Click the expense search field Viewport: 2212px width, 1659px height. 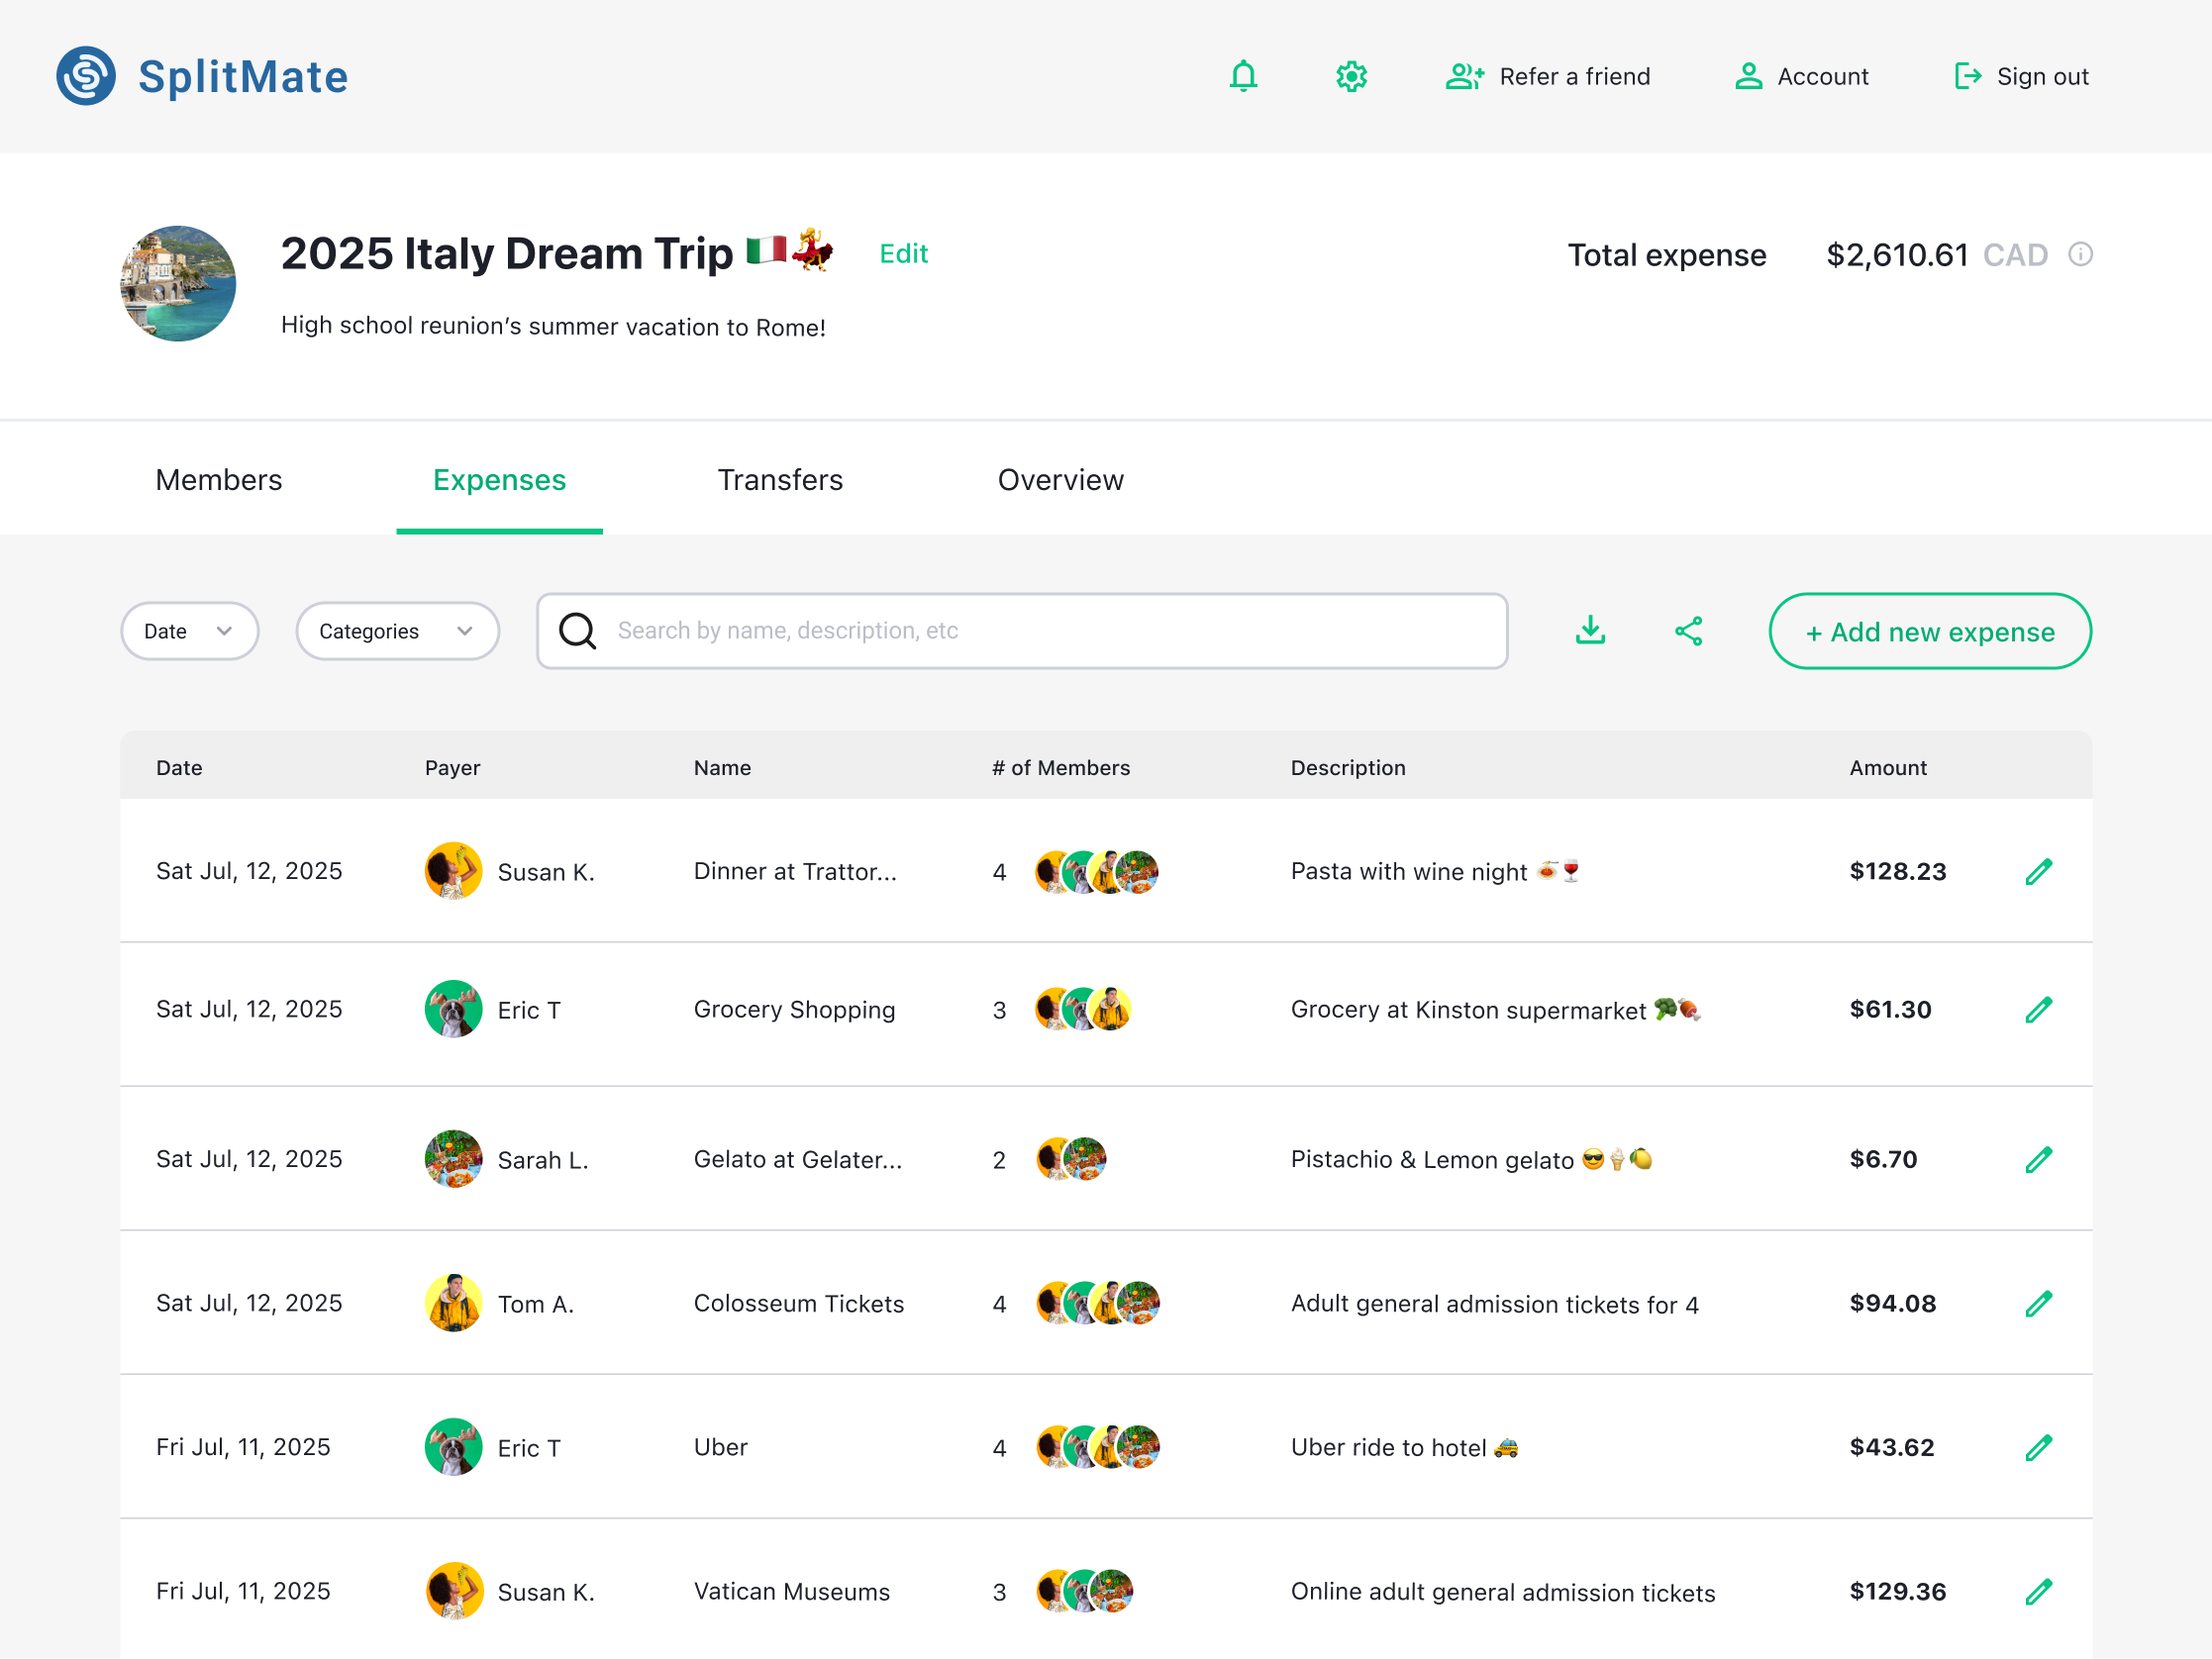tap(1020, 631)
